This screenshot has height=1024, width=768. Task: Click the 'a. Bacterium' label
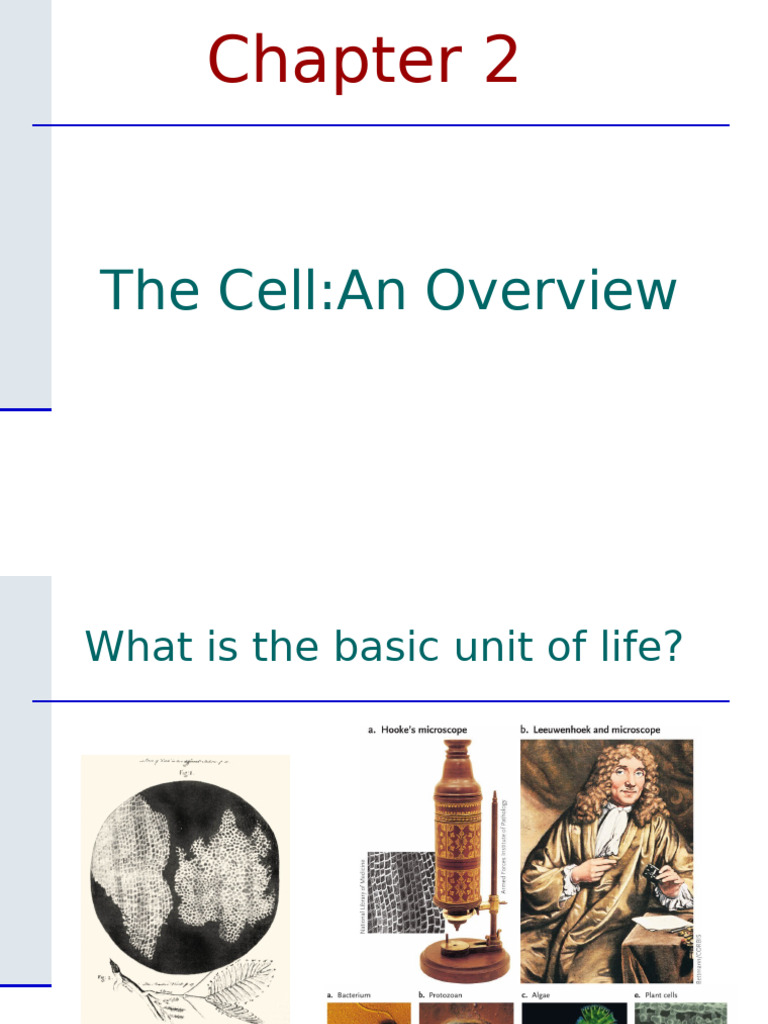(x=349, y=995)
